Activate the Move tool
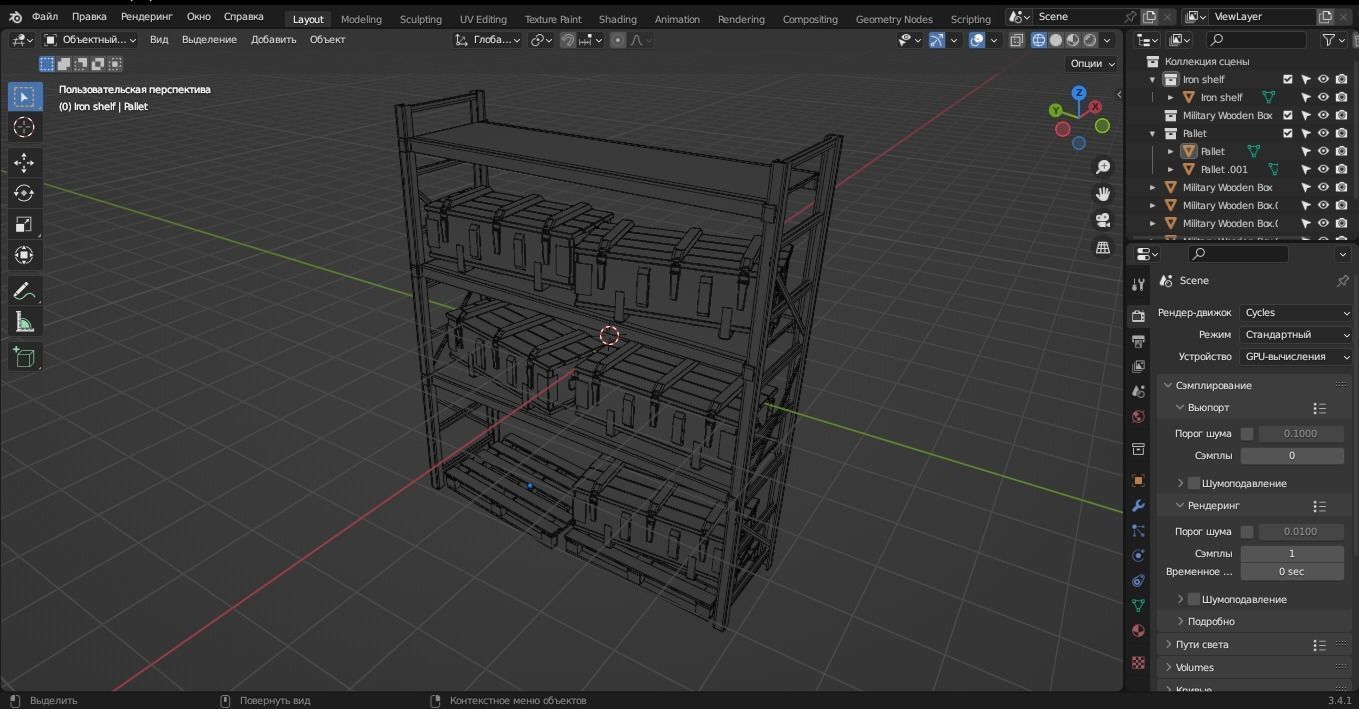The image size is (1359, 709). 24,162
